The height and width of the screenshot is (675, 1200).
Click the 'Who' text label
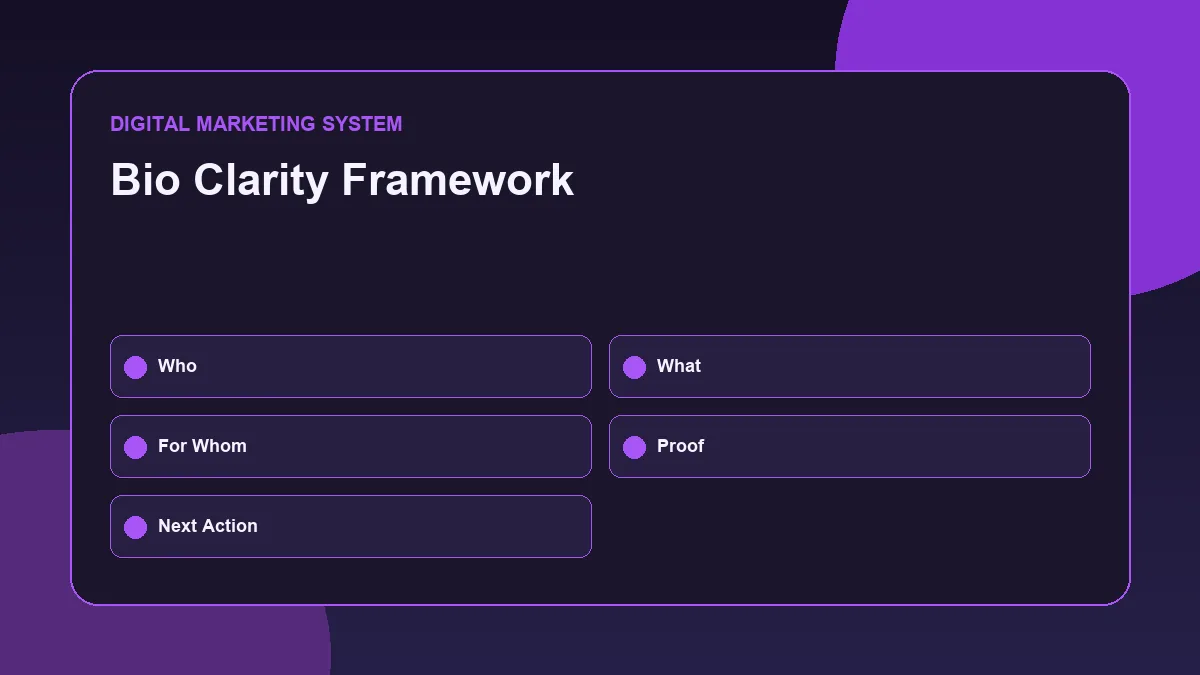(177, 366)
